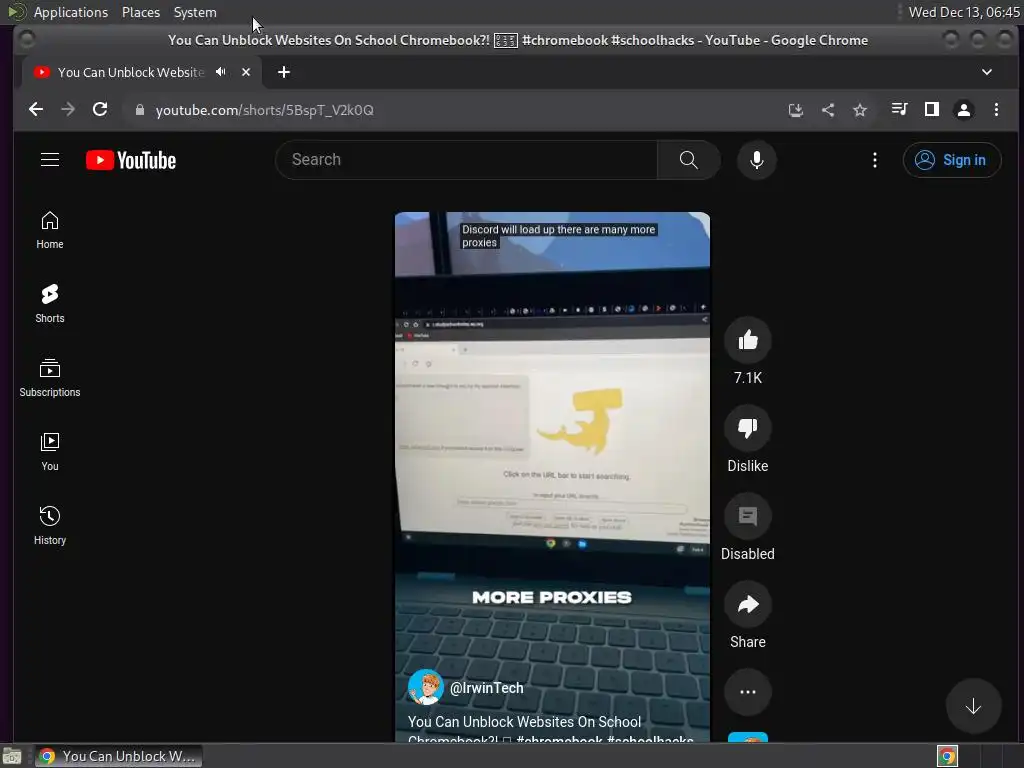The height and width of the screenshot is (768, 1024).
Task: Reload the page
Action: (x=100, y=110)
